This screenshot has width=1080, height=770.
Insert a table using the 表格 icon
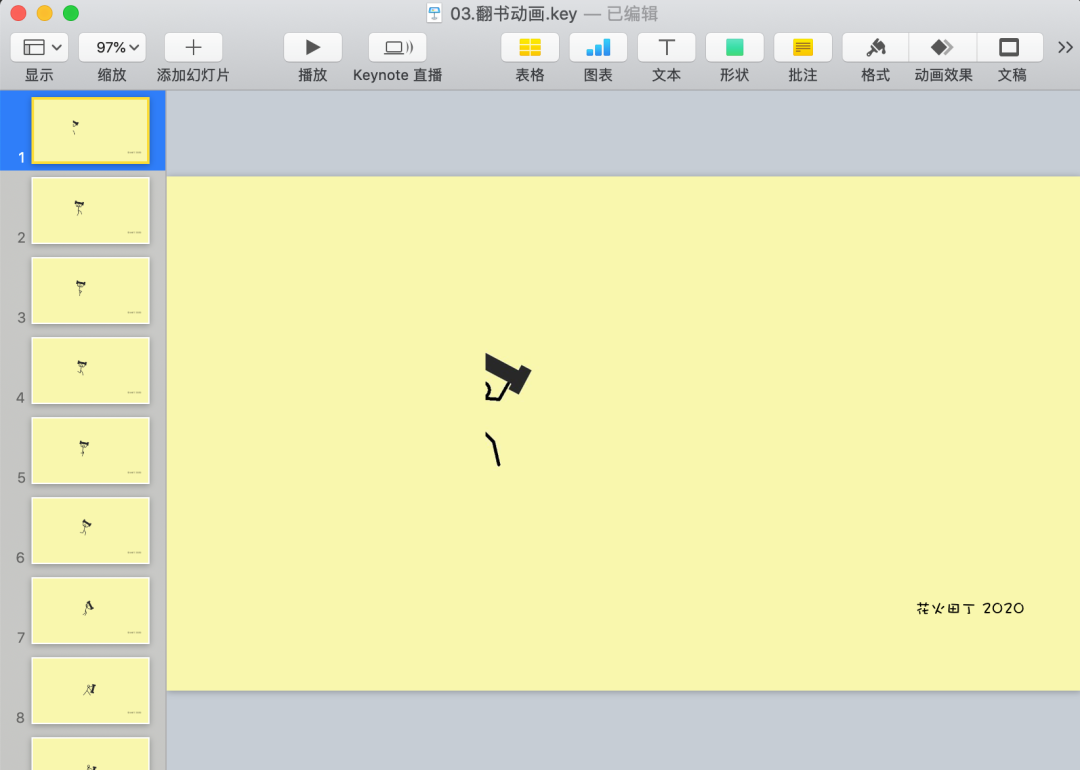pyautogui.click(x=530, y=48)
